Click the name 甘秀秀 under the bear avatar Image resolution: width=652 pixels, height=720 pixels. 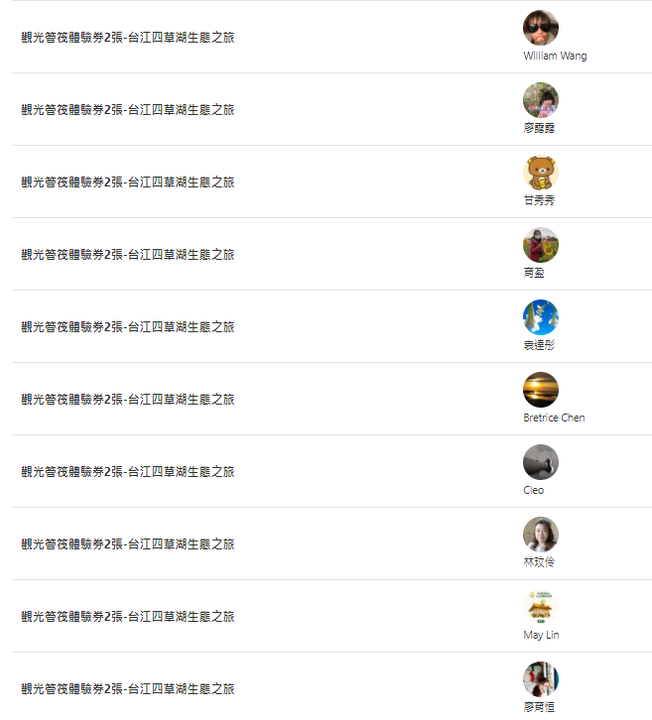tap(539, 201)
